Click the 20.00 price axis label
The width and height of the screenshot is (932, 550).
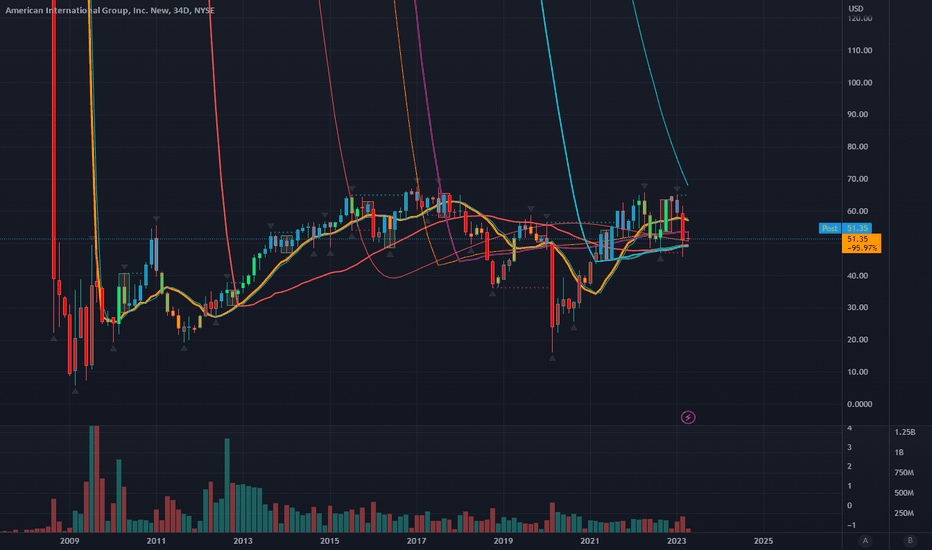click(x=857, y=340)
